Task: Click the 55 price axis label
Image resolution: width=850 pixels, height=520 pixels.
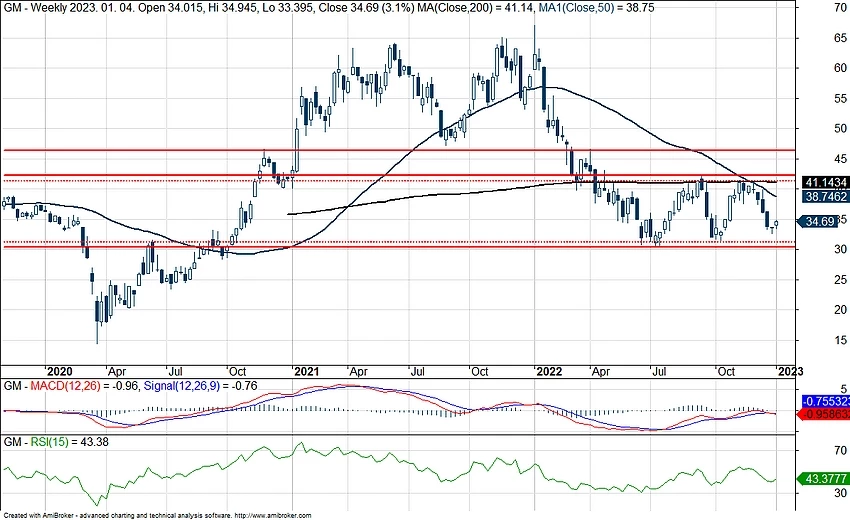Action: tap(840, 99)
